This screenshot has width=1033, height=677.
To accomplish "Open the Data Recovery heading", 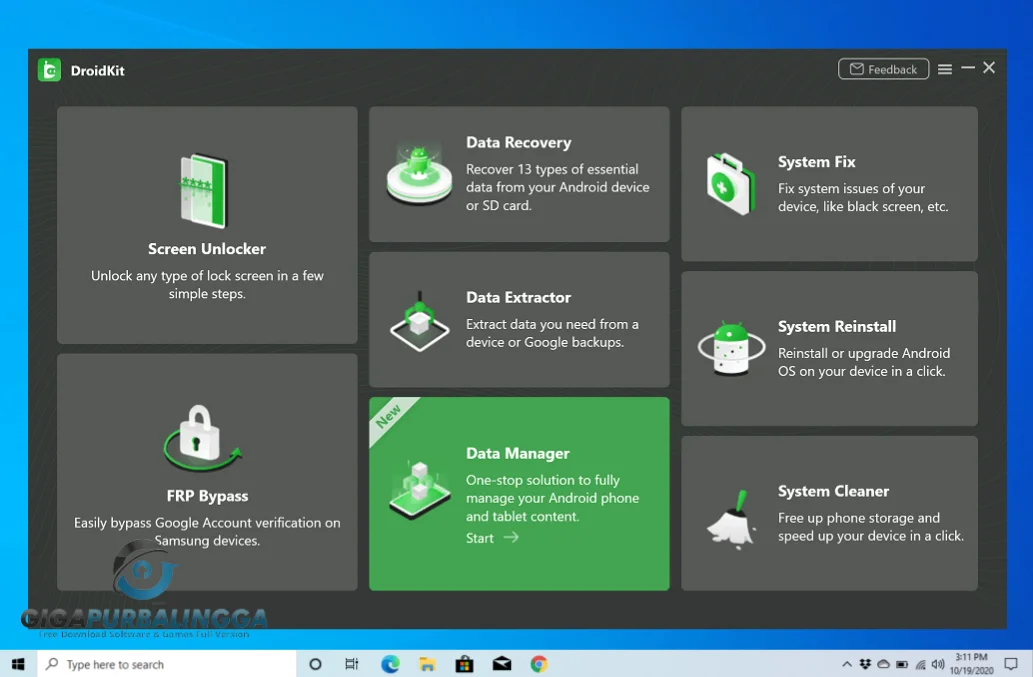I will (x=518, y=142).
